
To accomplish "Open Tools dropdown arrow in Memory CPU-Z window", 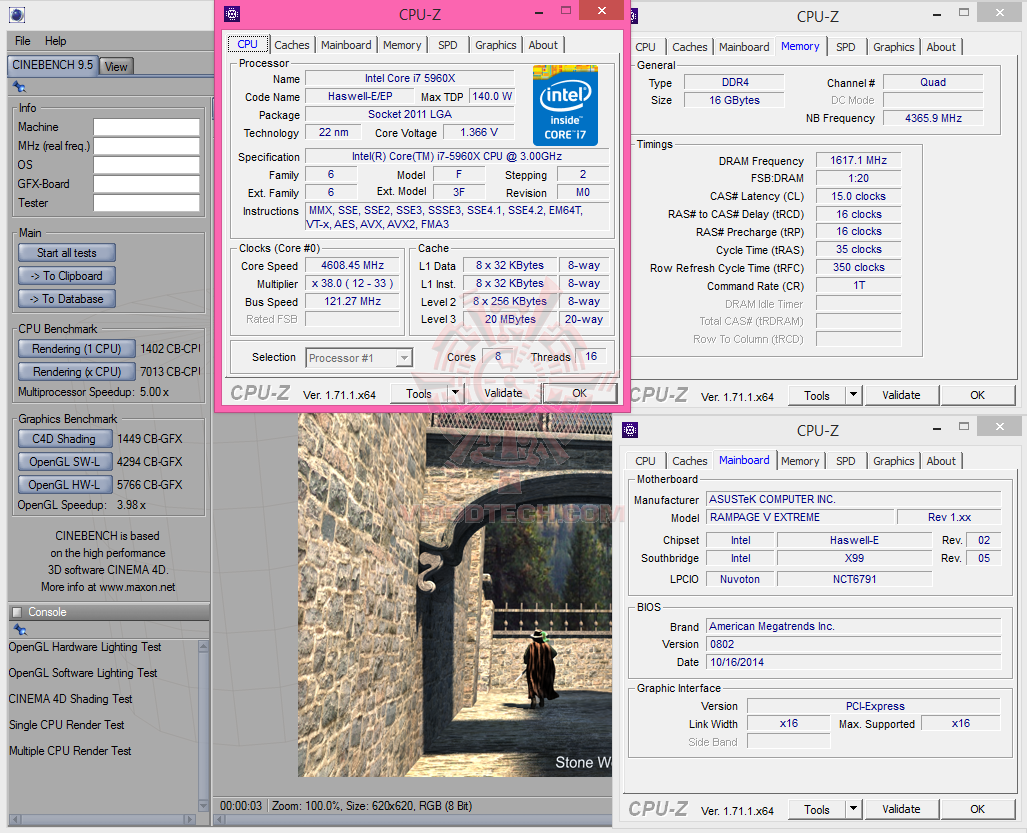I will (853, 395).
